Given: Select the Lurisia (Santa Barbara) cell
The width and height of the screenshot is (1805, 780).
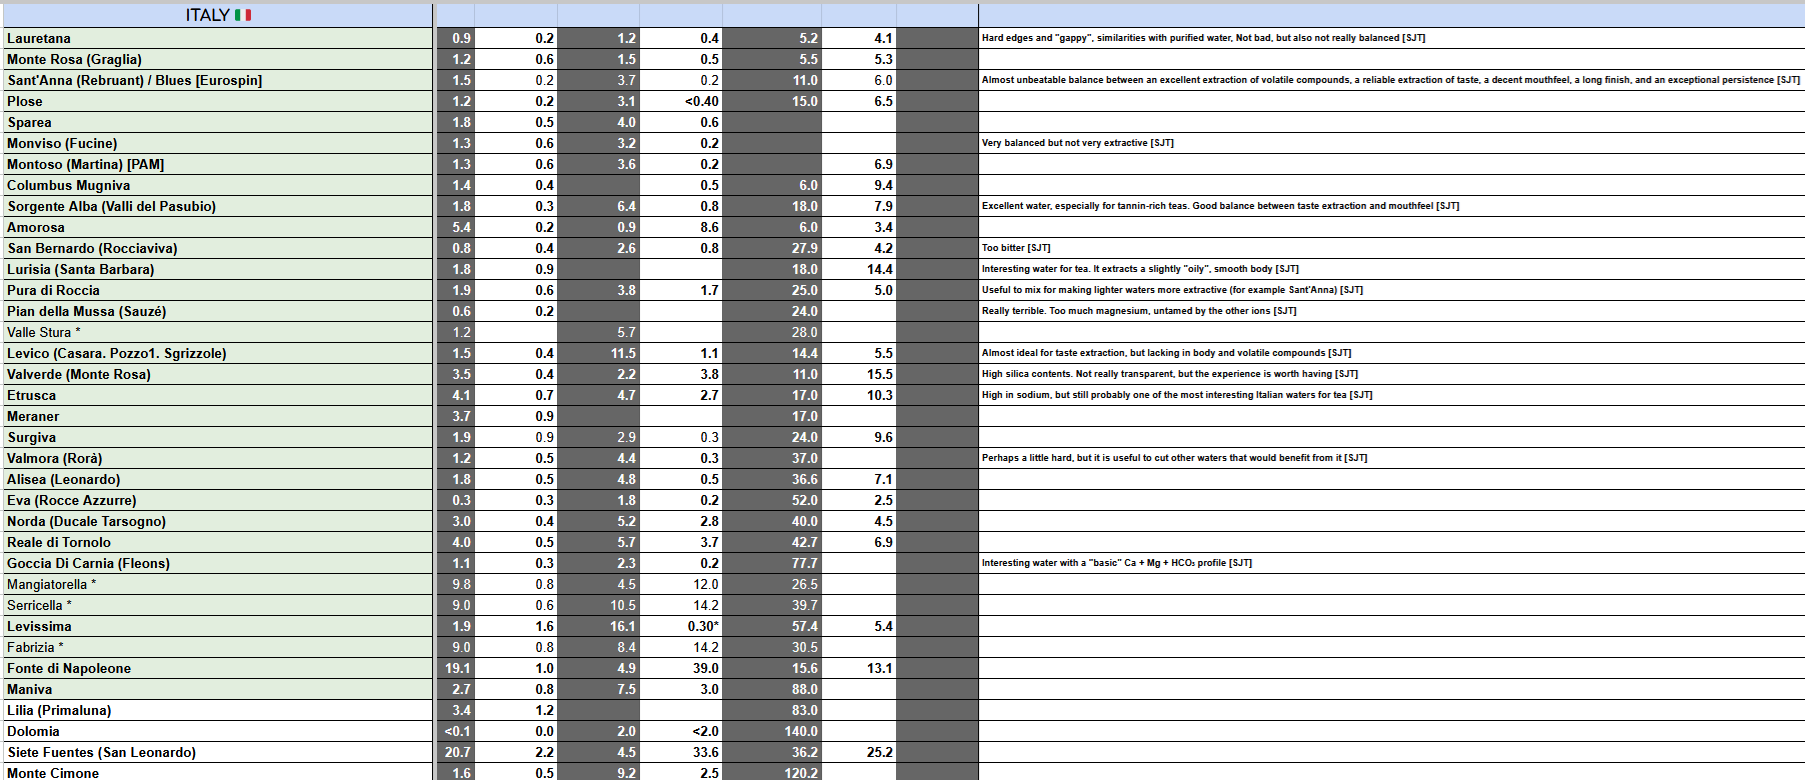Looking at the screenshot, I should tap(217, 269).
